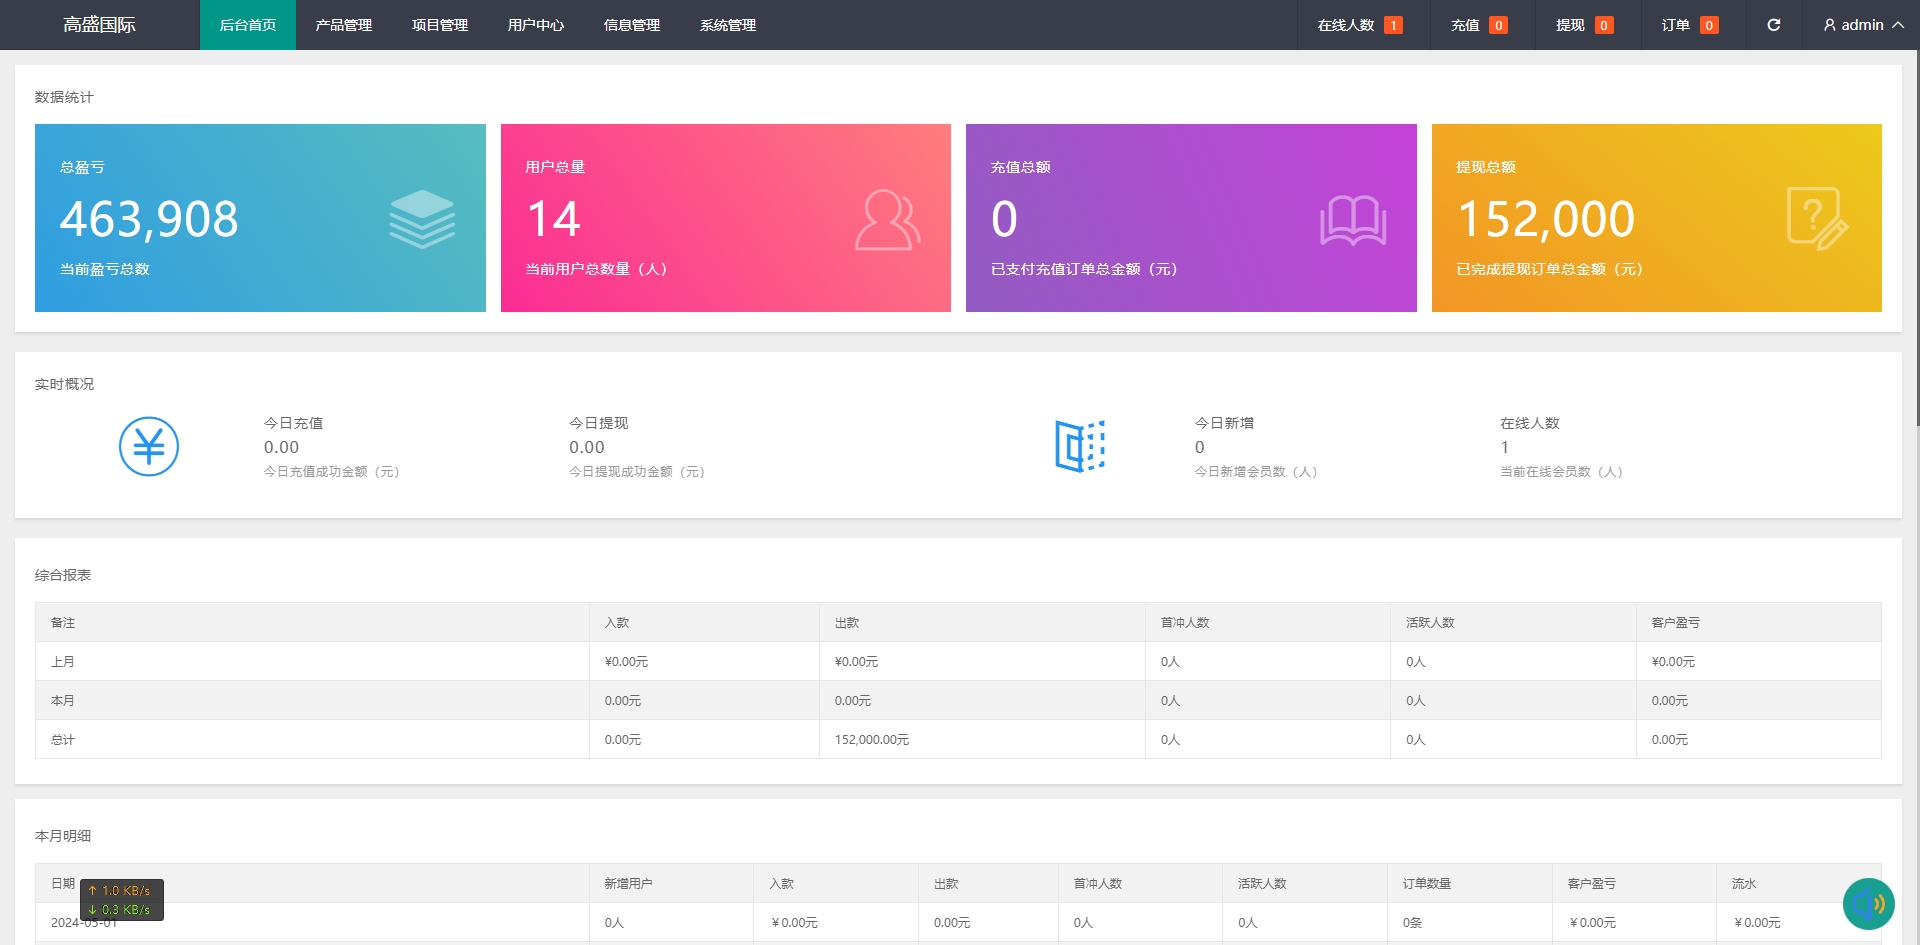
Task: Click the users icon in 用户总量 card
Action: (887, 220)
